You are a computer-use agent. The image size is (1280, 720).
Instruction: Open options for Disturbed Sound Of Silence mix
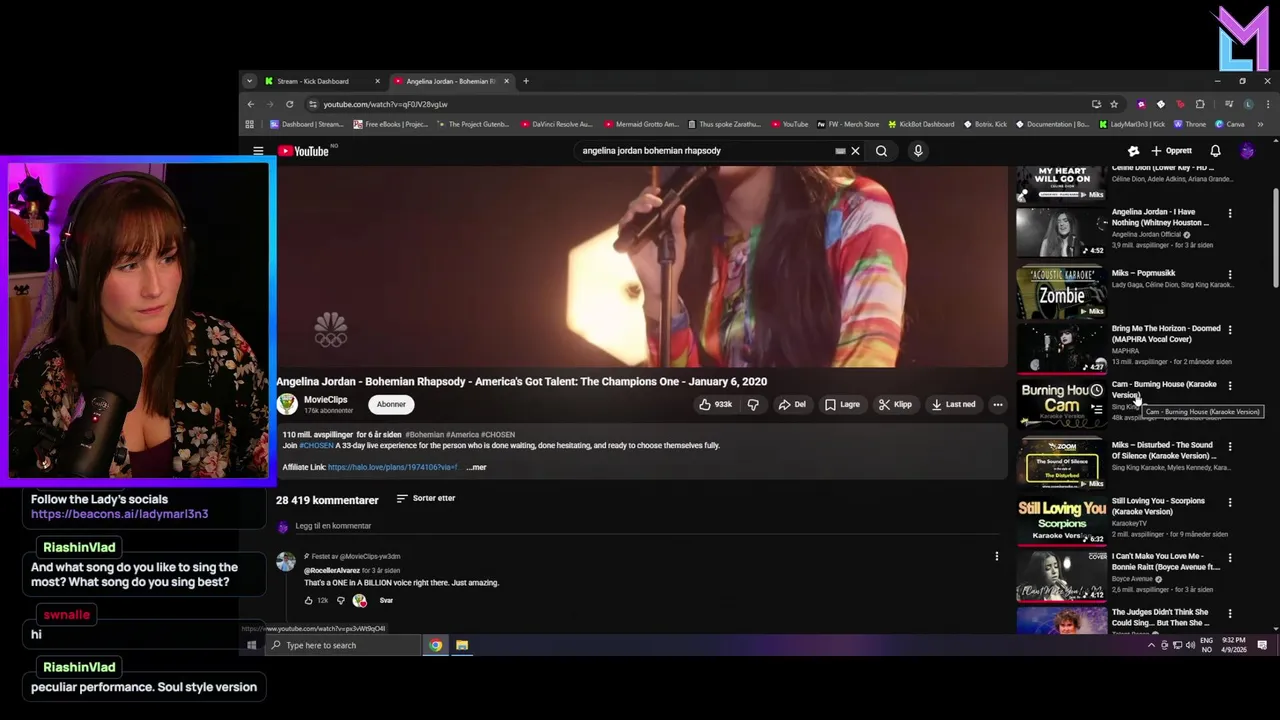[x=1230, y=446]
